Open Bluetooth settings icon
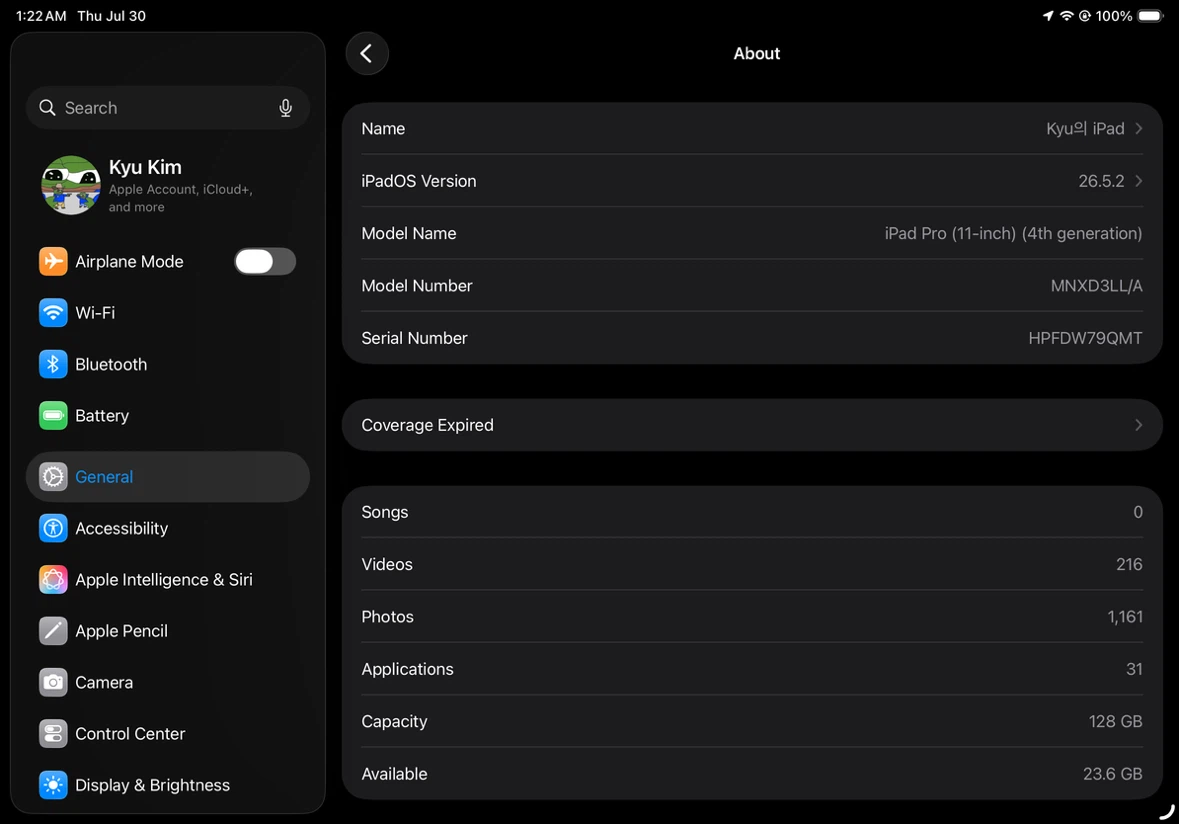The width and height of the screenshot is (1179, 824). (53, 364)
